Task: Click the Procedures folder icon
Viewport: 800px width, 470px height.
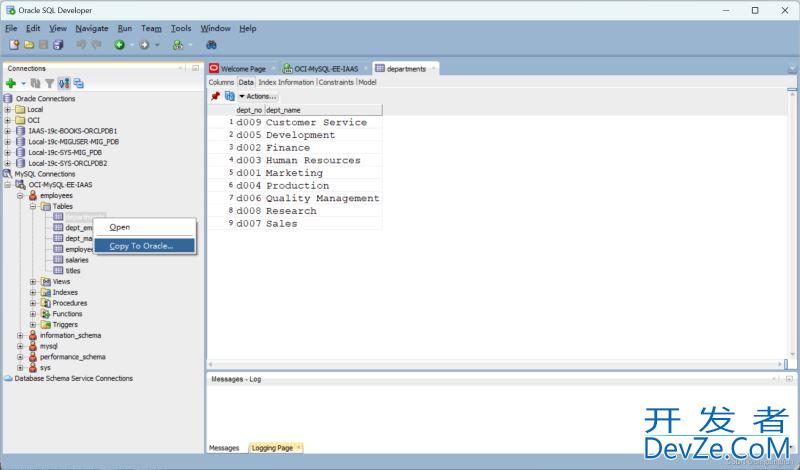Action: coord(45,303)
